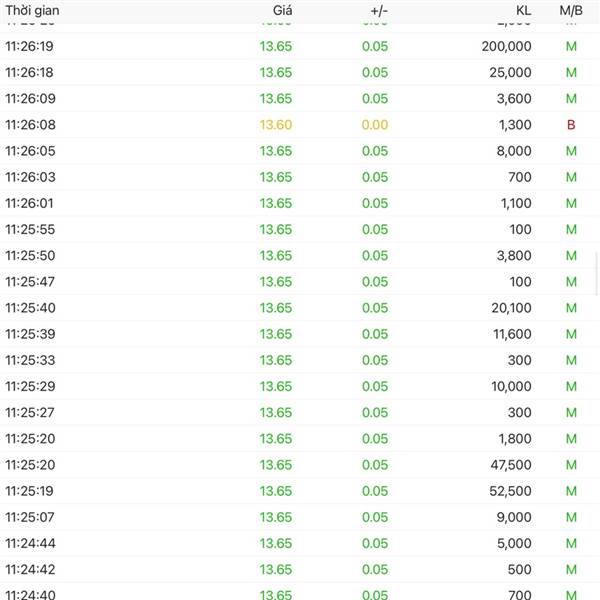The image size is (600, 600).
Task: Click the 200,000 volume cell
Action: [x=506, y=46]
